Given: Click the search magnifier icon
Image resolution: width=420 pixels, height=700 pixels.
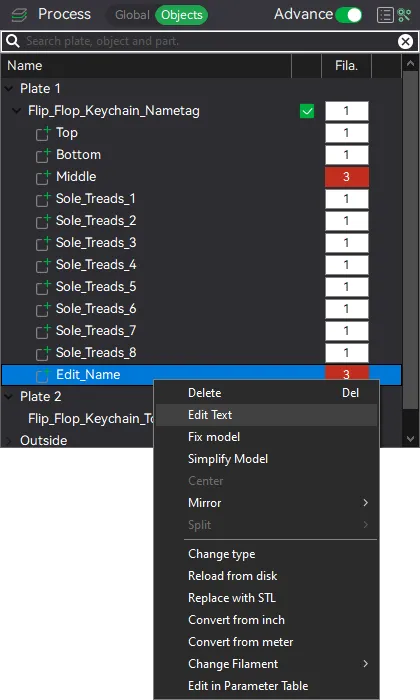Looking at the screenshot, I should tap(12, 41).
